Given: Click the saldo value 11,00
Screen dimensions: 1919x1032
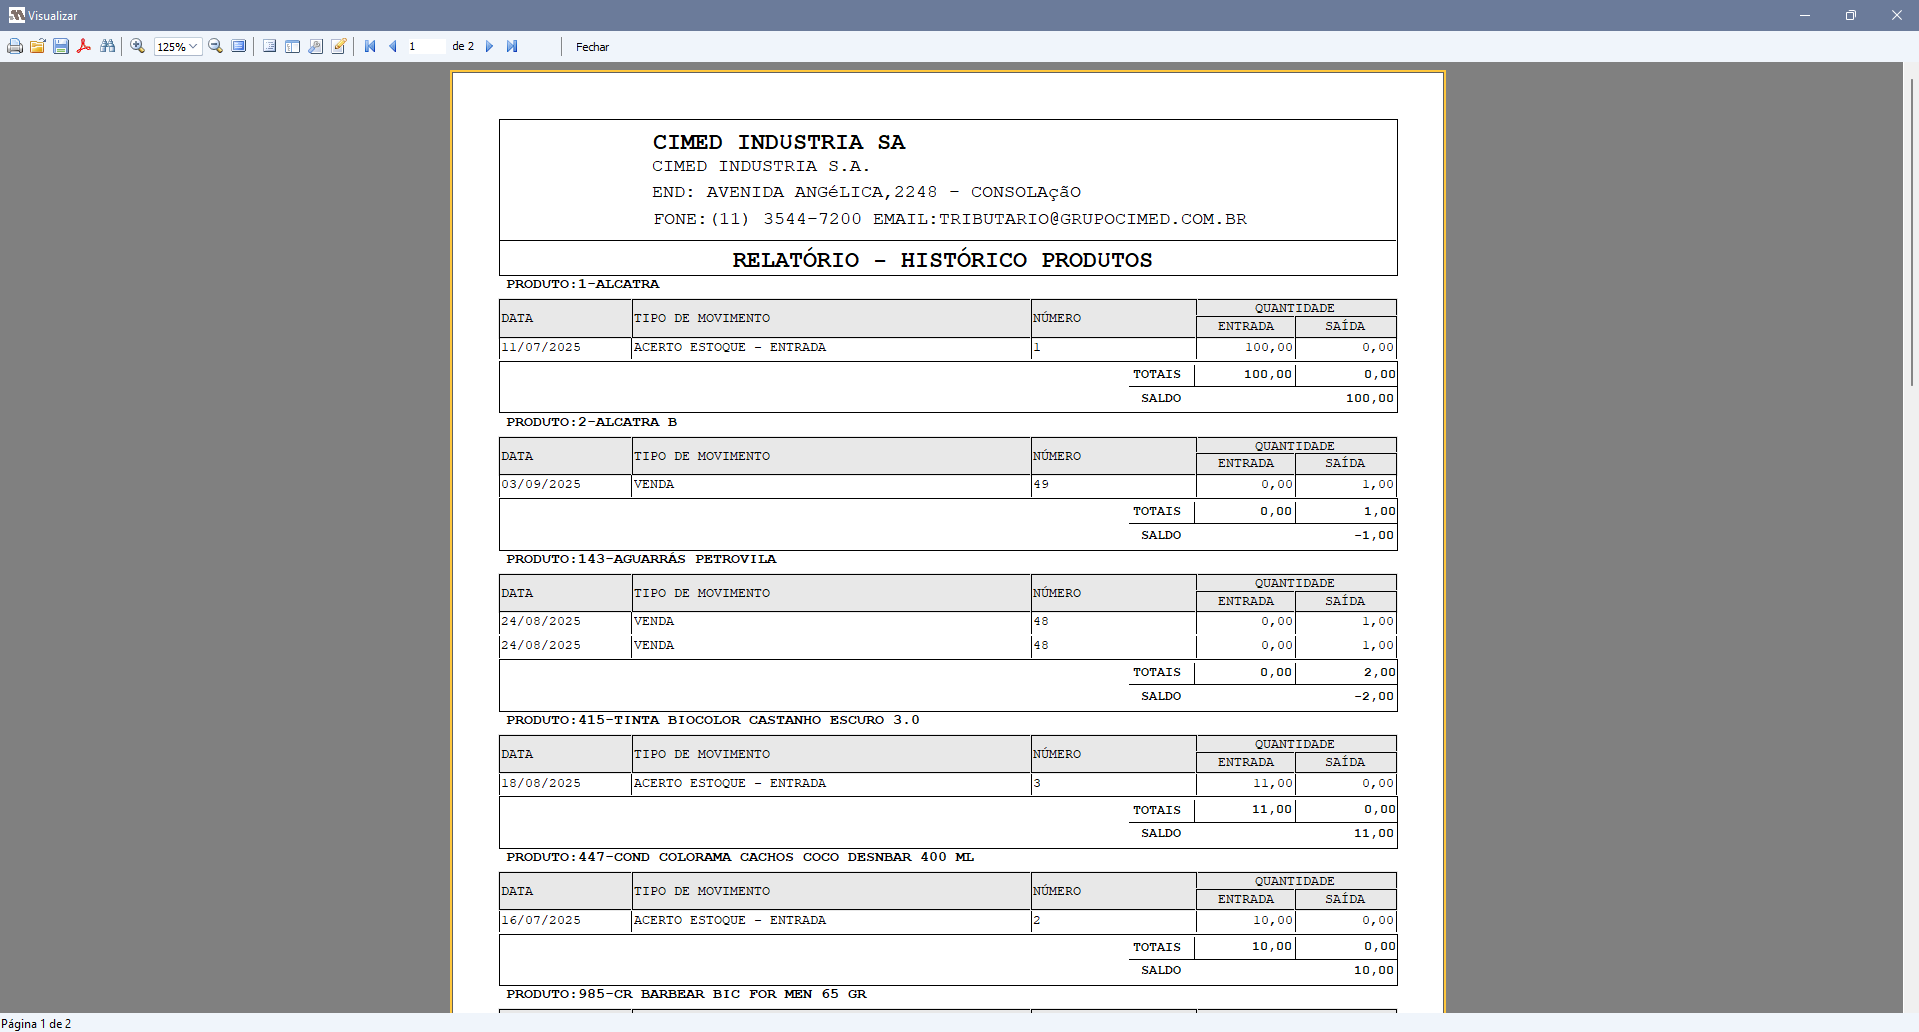Looking at the screenshot, I should pyautogui.click(x=1374, y=833).
